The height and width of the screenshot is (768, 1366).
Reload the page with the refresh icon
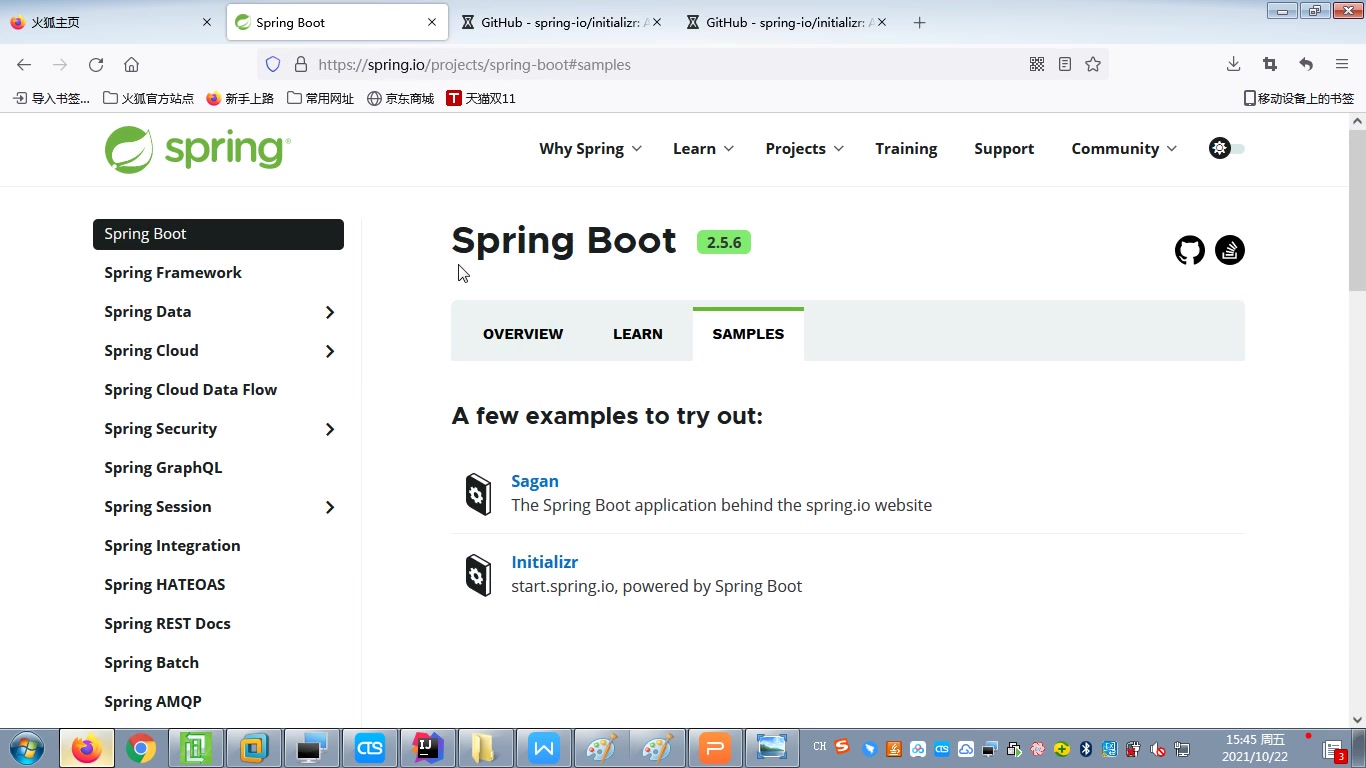(96, 65)
